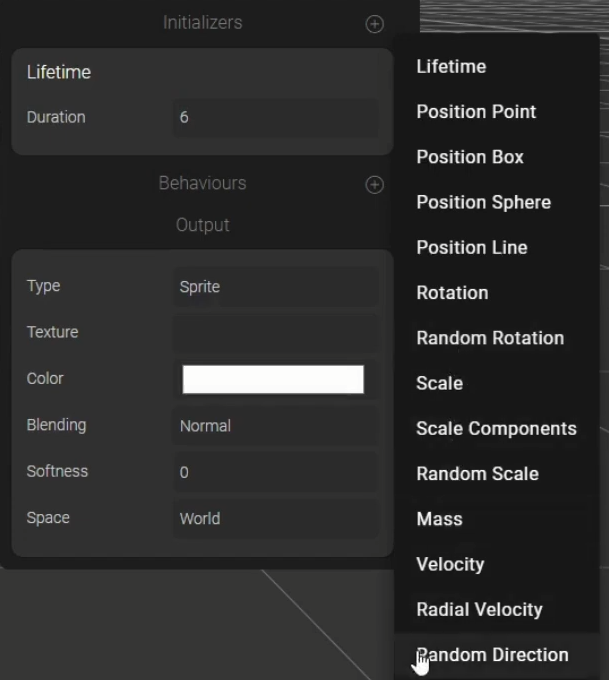The height and width of the screenshot is (680, 609).
Task: Open the Type dropdown showing Sprite
Action: click(x=275, y=287)
